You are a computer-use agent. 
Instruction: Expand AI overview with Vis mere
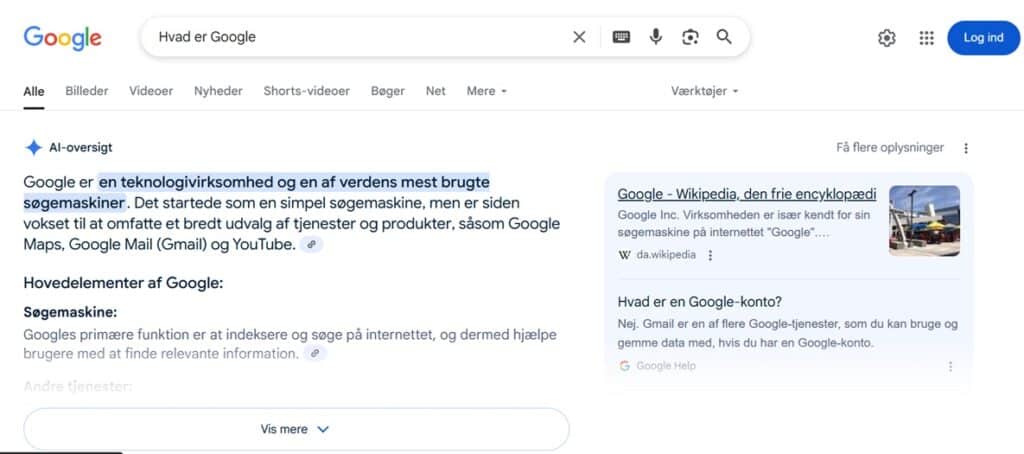coord(295,429)
